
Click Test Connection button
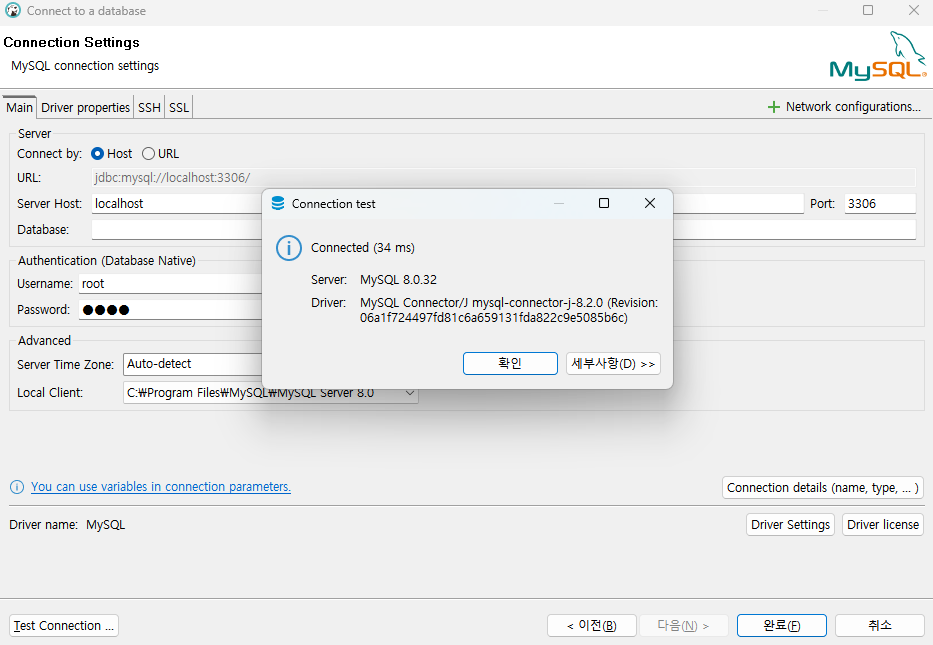(64, 626)
